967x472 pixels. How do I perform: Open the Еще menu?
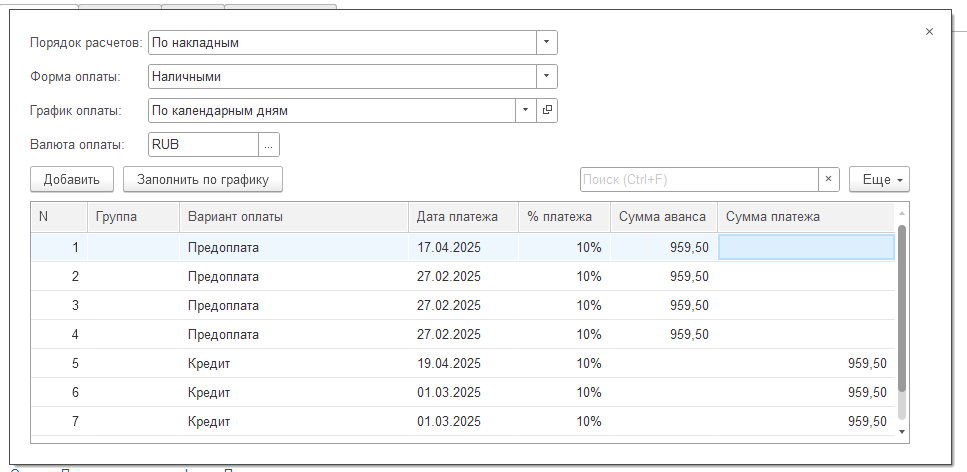coord(879,179)
